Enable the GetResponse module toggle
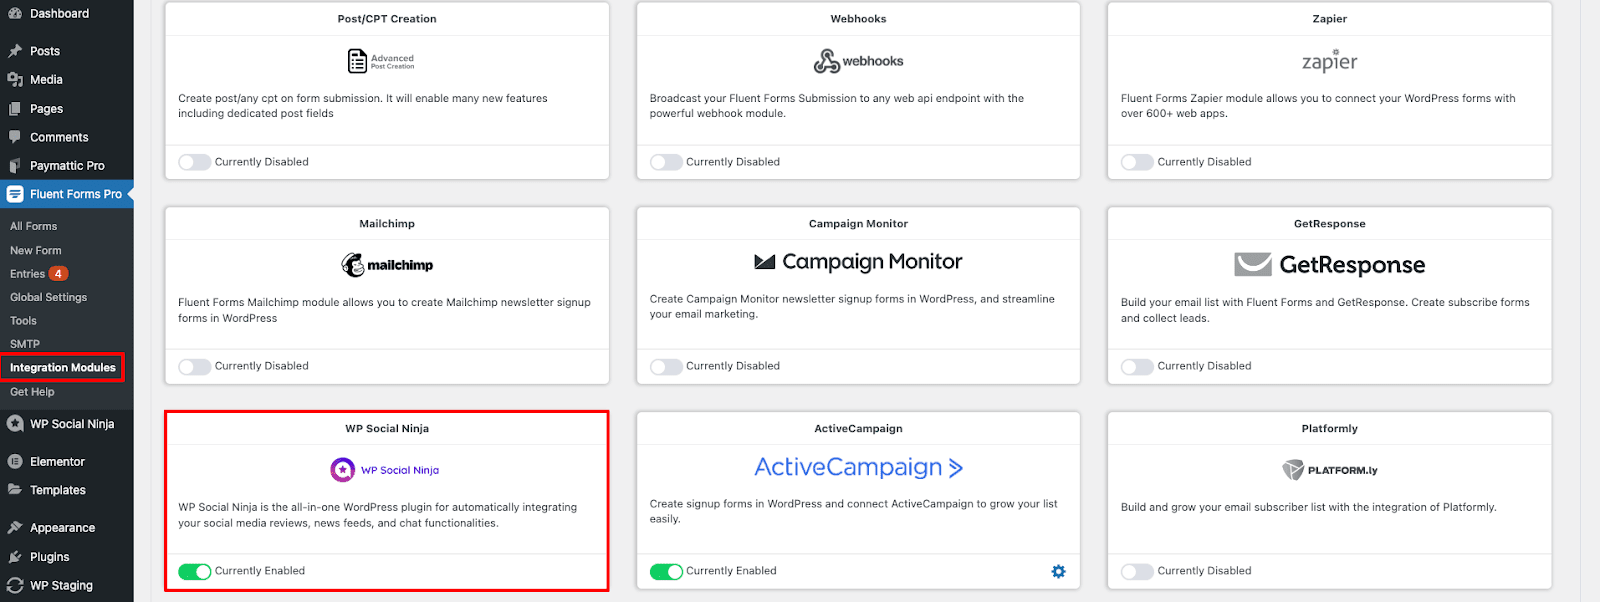Viewport: 1600px width, 602px height. point(1137,367)
